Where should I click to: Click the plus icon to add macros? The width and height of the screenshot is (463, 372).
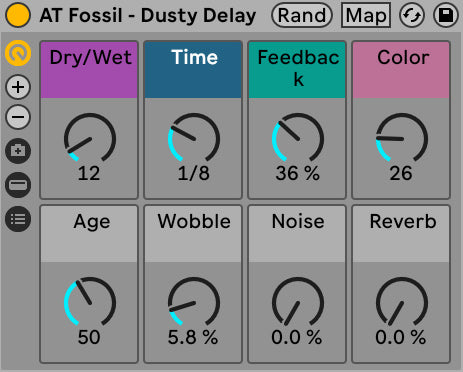click(x=18, y=87)
